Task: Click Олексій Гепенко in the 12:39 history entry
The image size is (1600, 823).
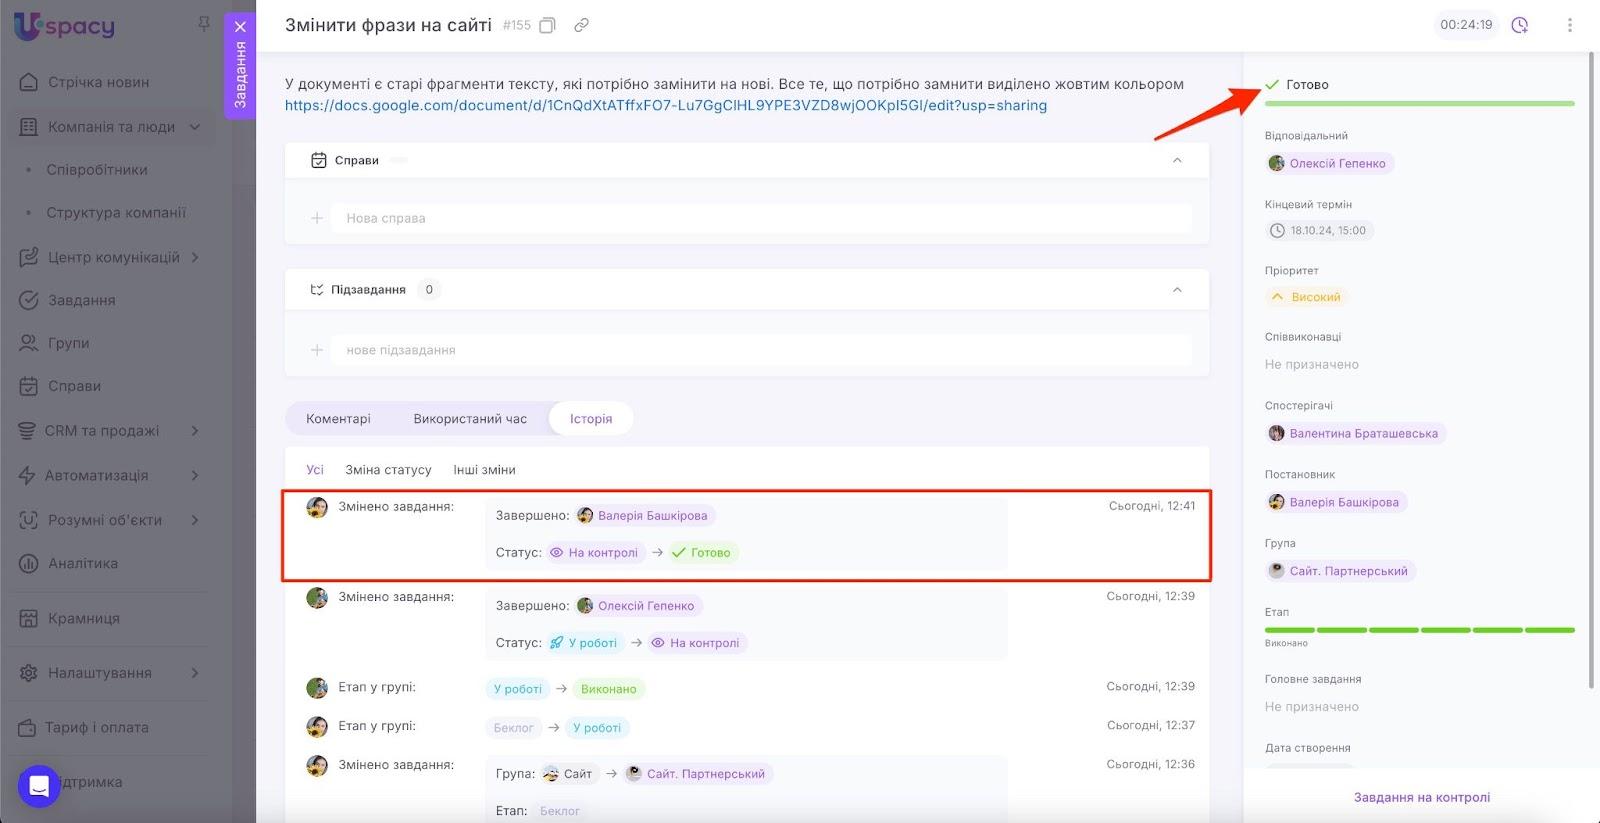Action: (x=639, y=606)
